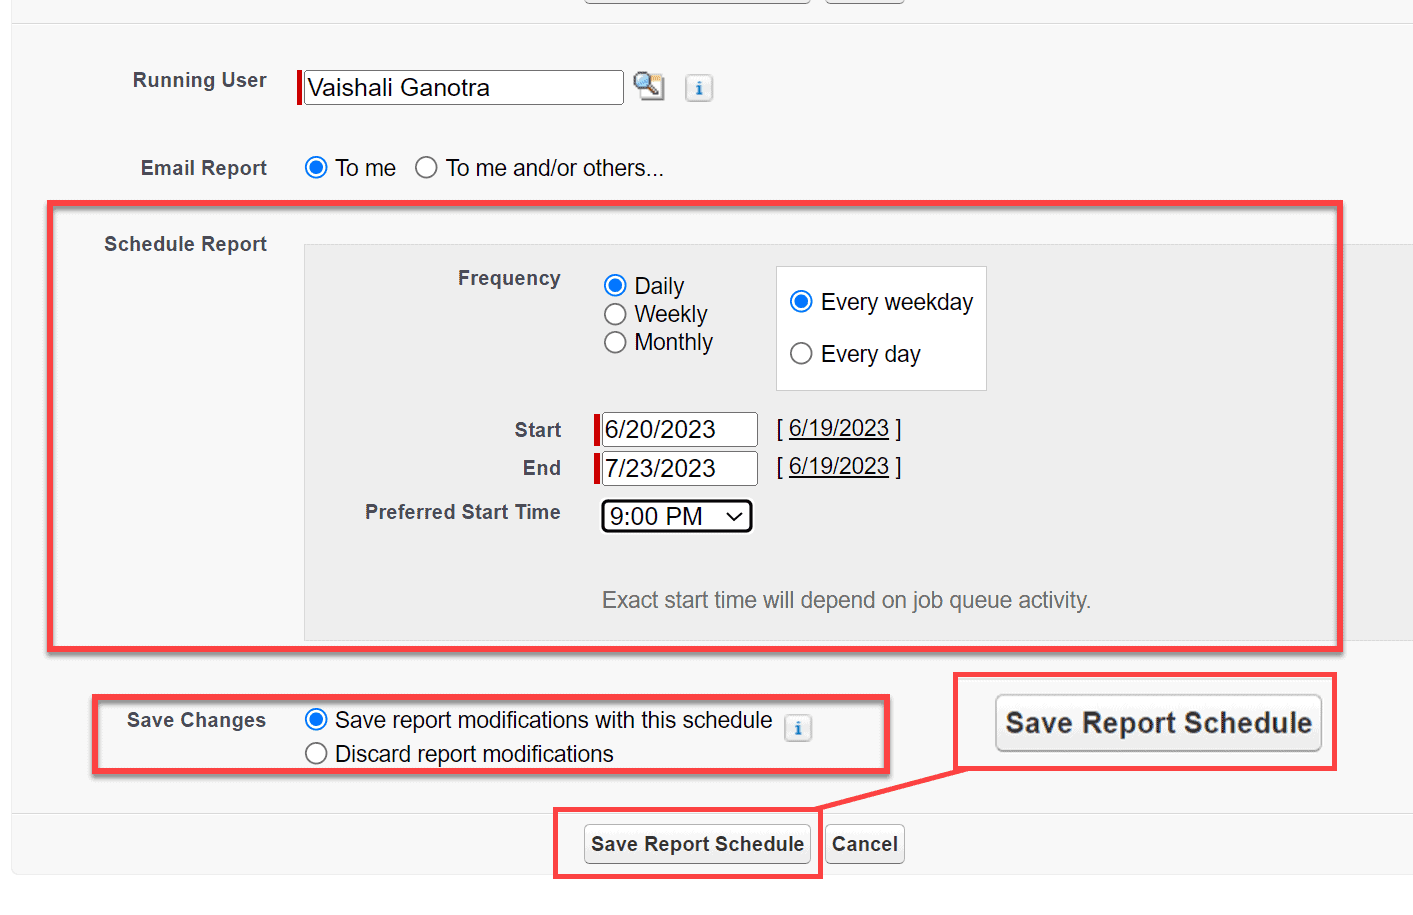Image resolution: width=1413 pixels, height=915 pixels.
Task: Click info icon next to Save report modifications
Action: coord(798,728)
